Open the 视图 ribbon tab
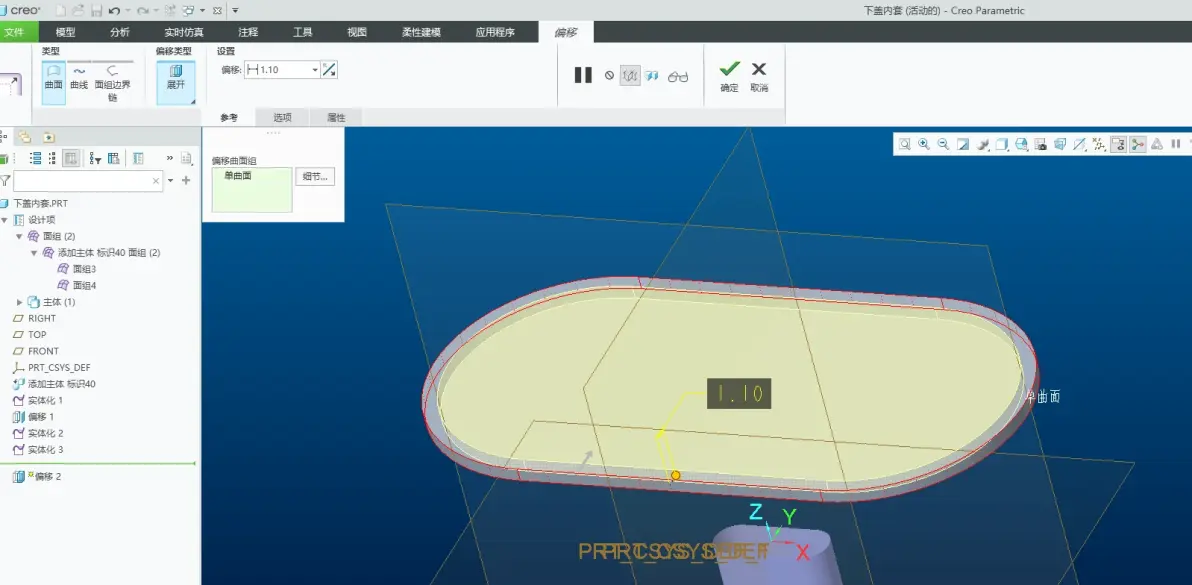1192x585 pixels. click(357, 32)
